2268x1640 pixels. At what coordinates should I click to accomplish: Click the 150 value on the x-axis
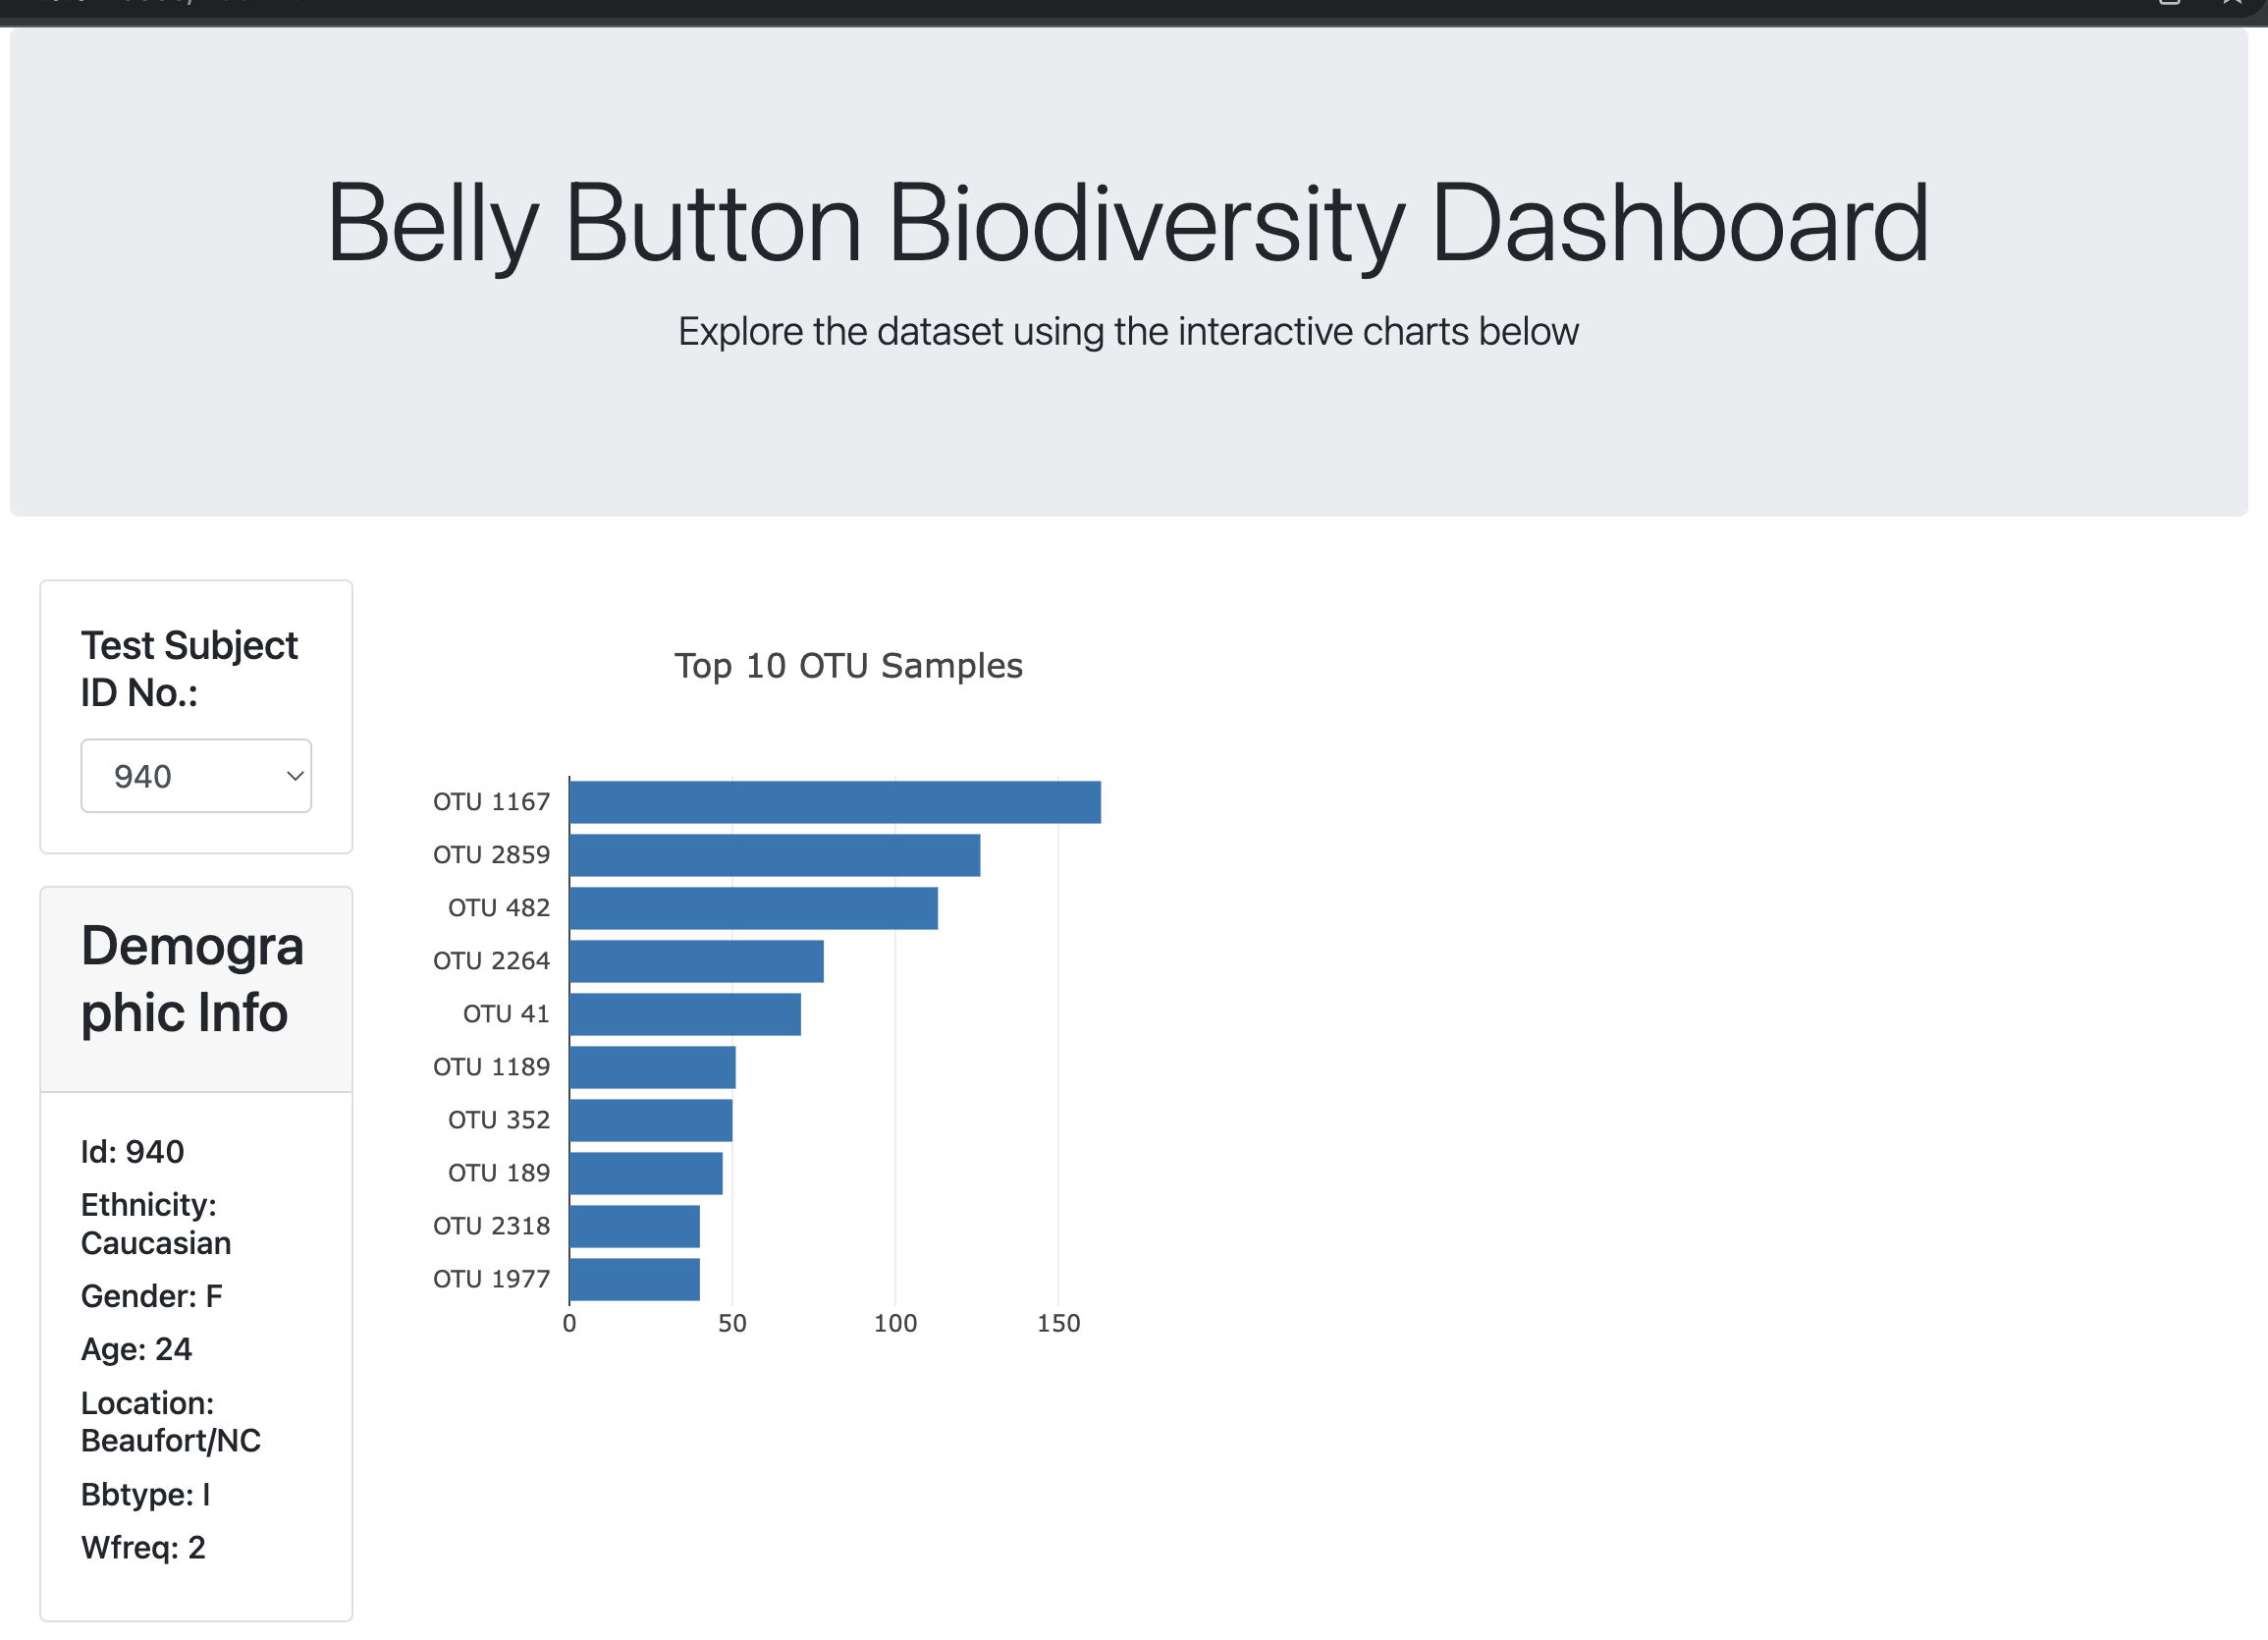tap(1057, 1321)
